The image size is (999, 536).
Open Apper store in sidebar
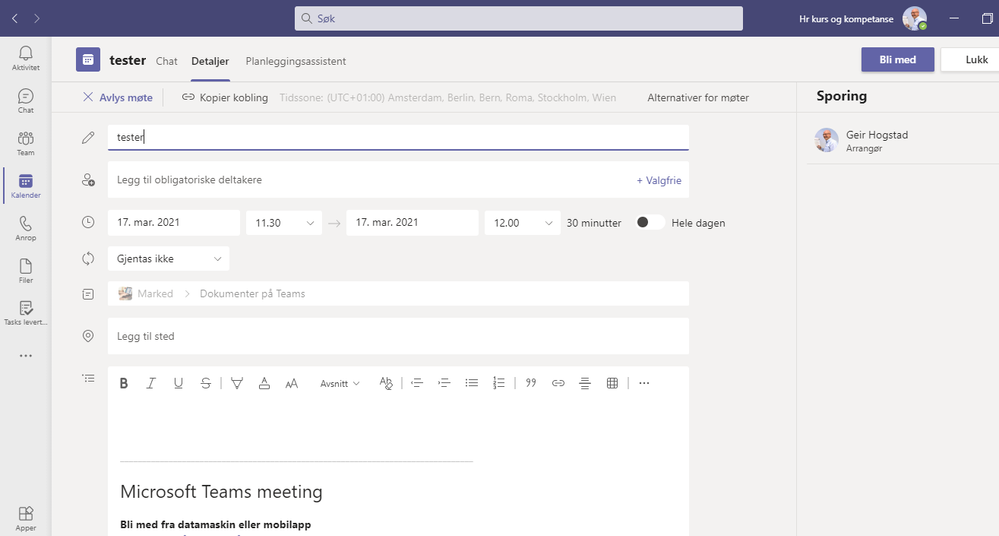pos(25,518)
